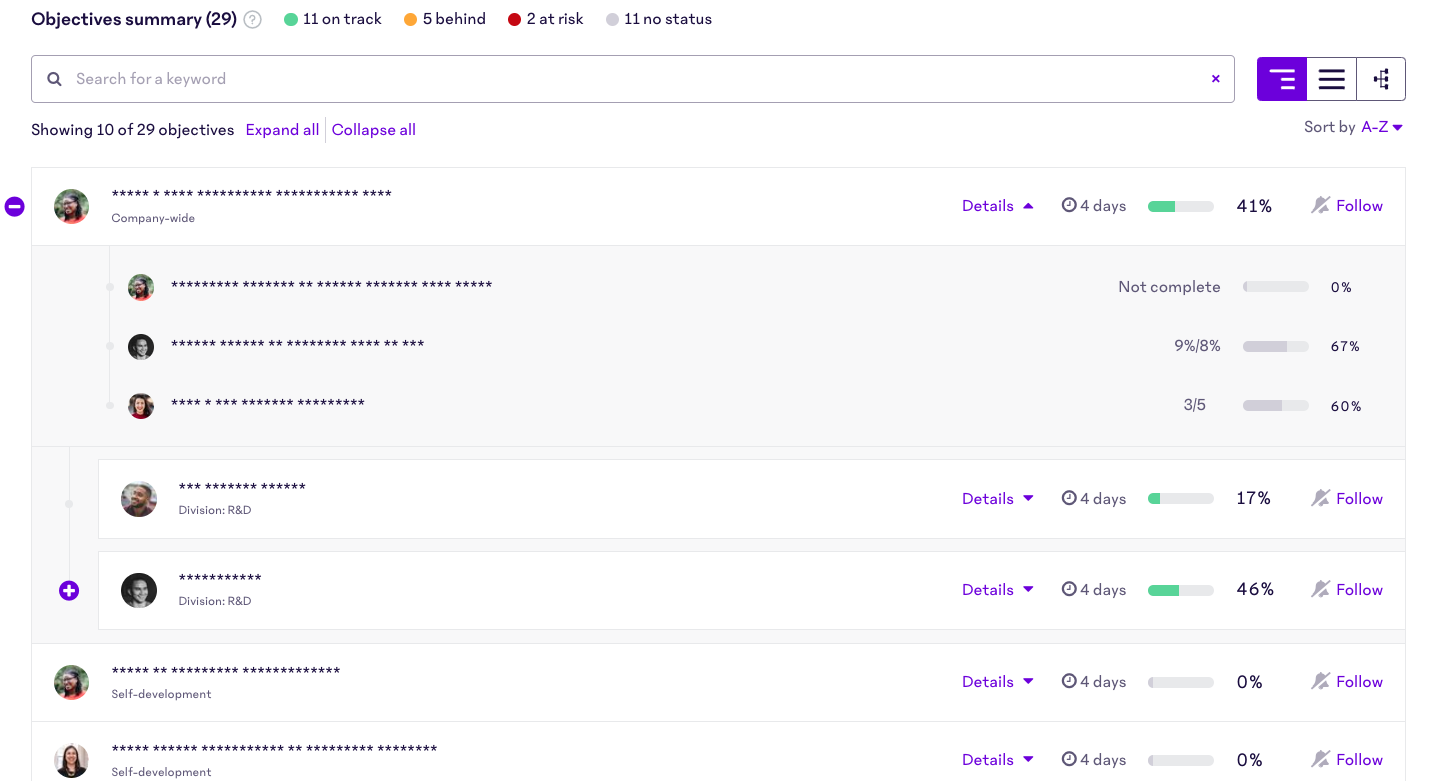
Task: Open the org chart alignment view
Action: click(1381, 78)
